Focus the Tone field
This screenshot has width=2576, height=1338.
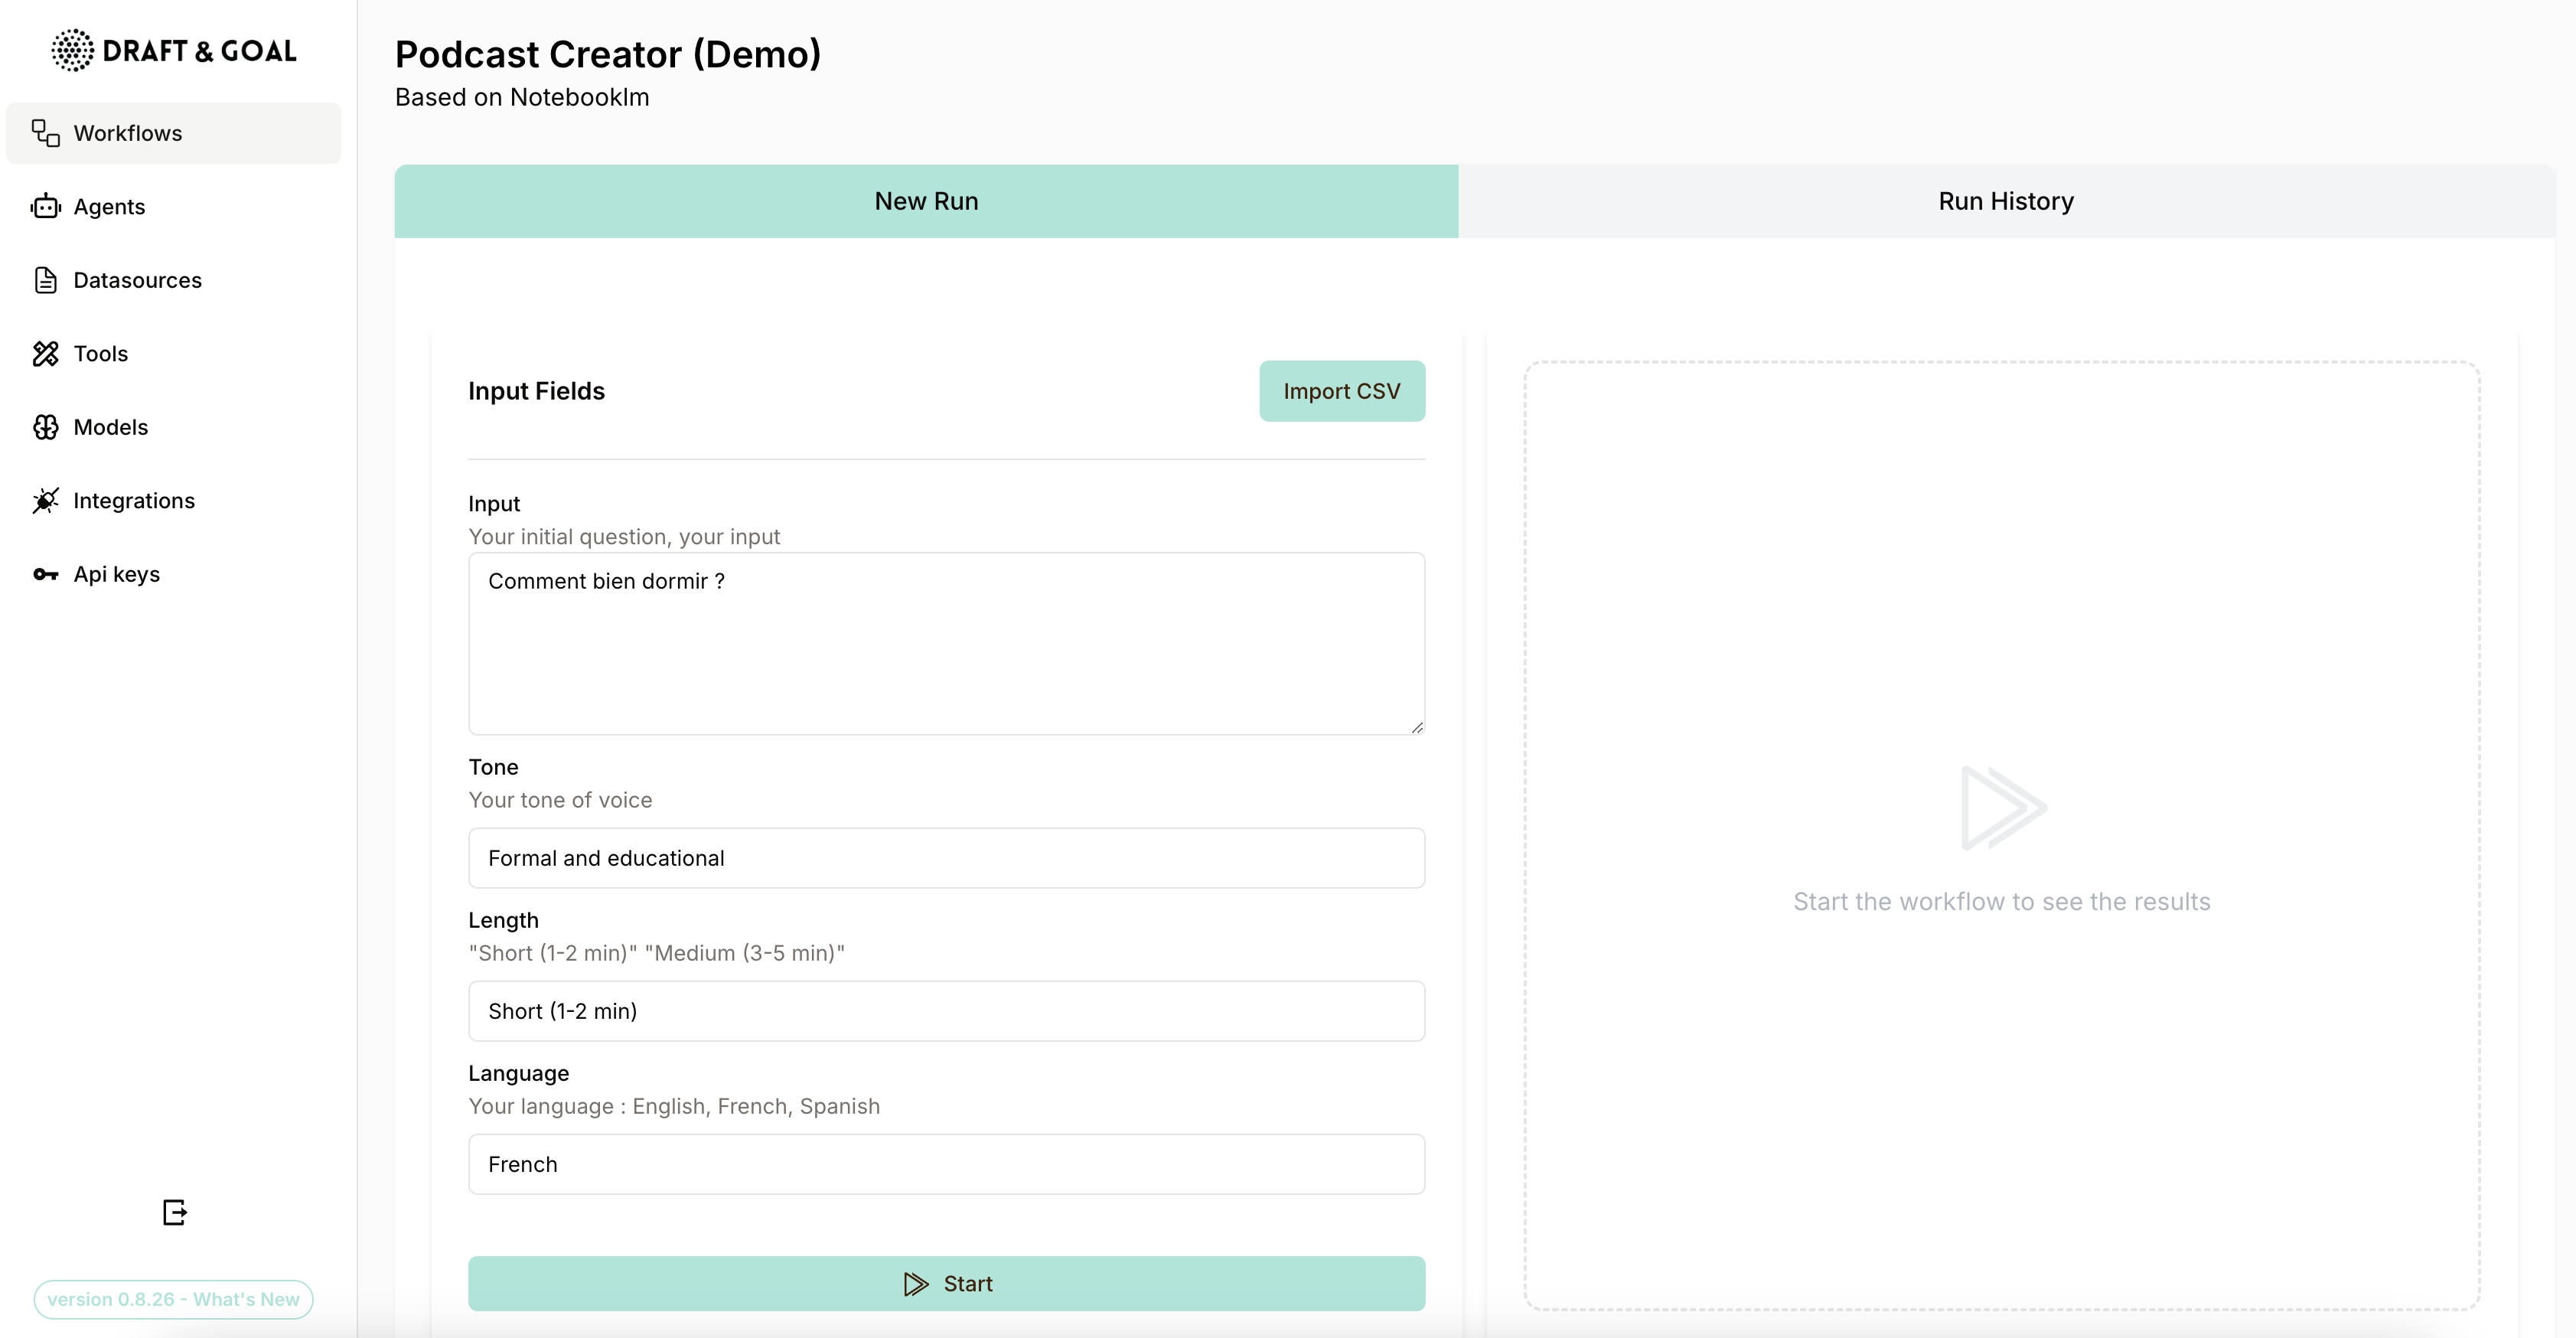(x=946, y=858)
